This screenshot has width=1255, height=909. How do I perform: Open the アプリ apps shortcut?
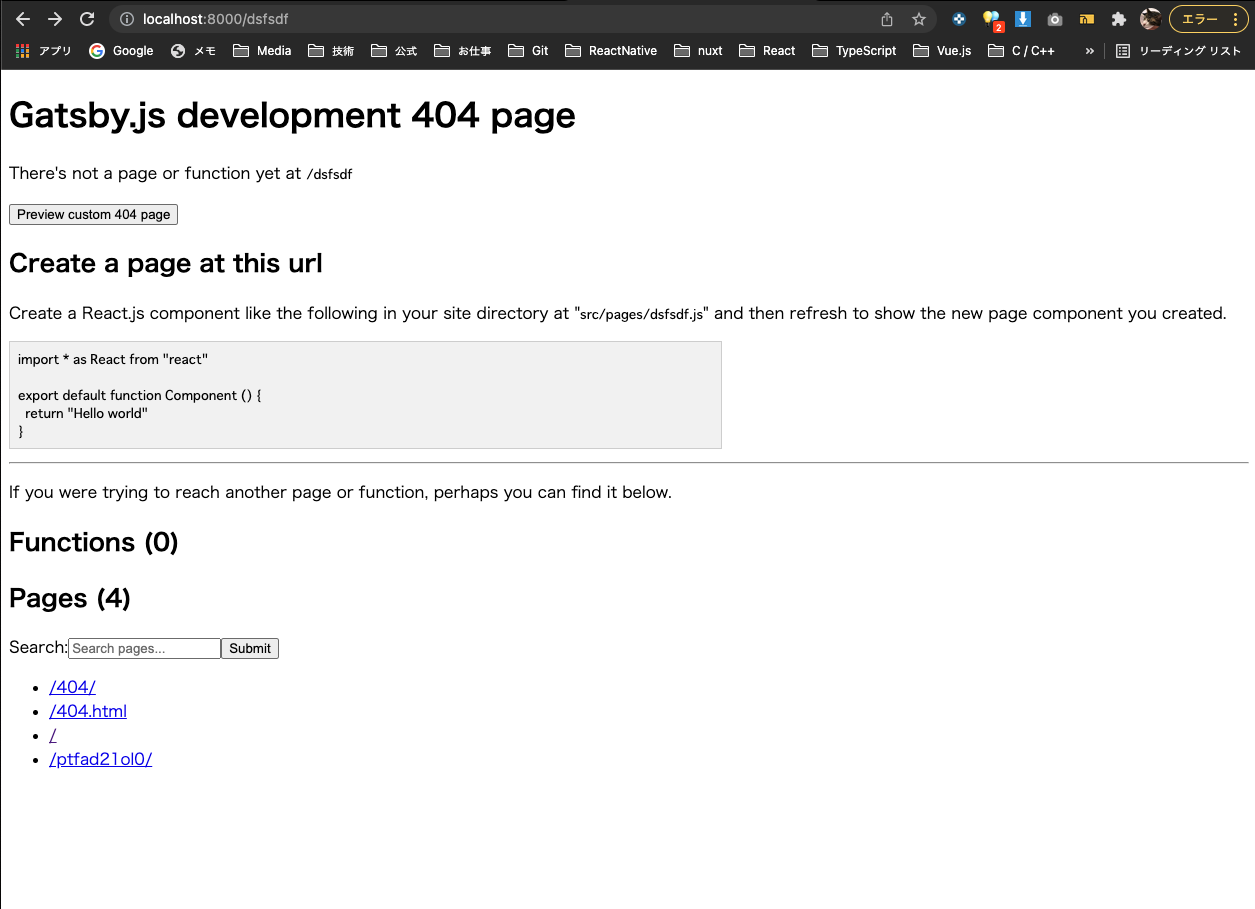click(x=44, y=51)
